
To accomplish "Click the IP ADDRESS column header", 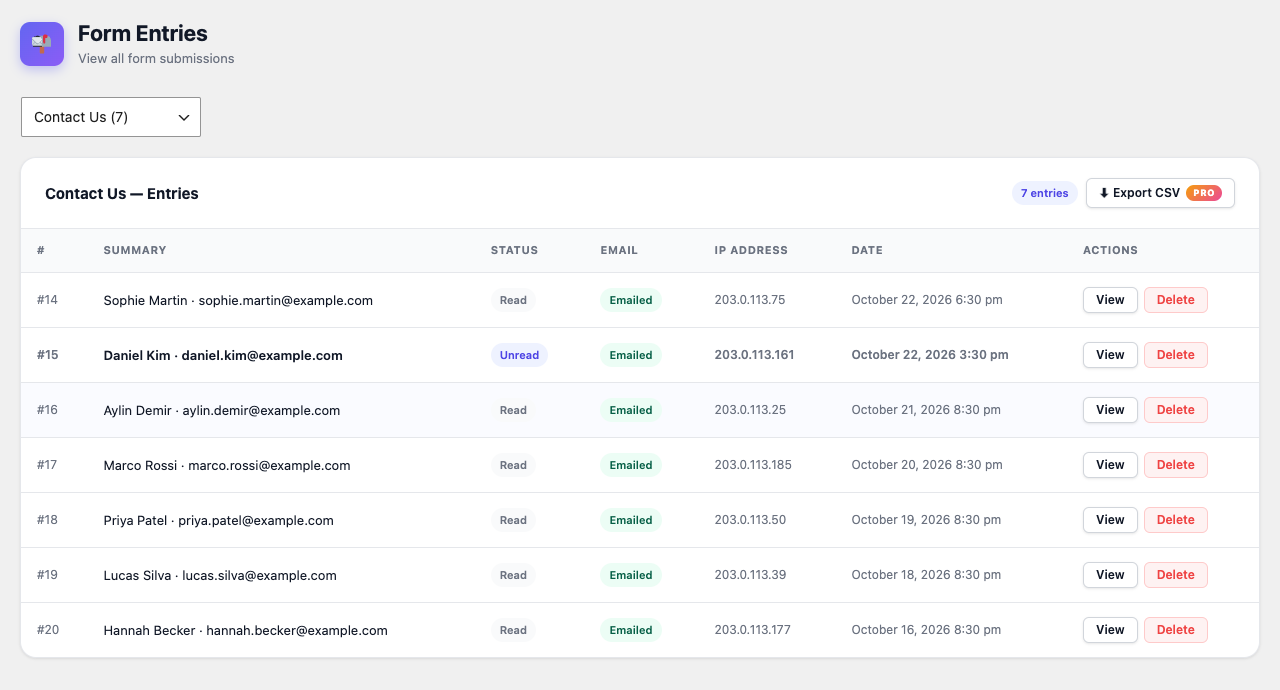I will [x=751, y=250].
